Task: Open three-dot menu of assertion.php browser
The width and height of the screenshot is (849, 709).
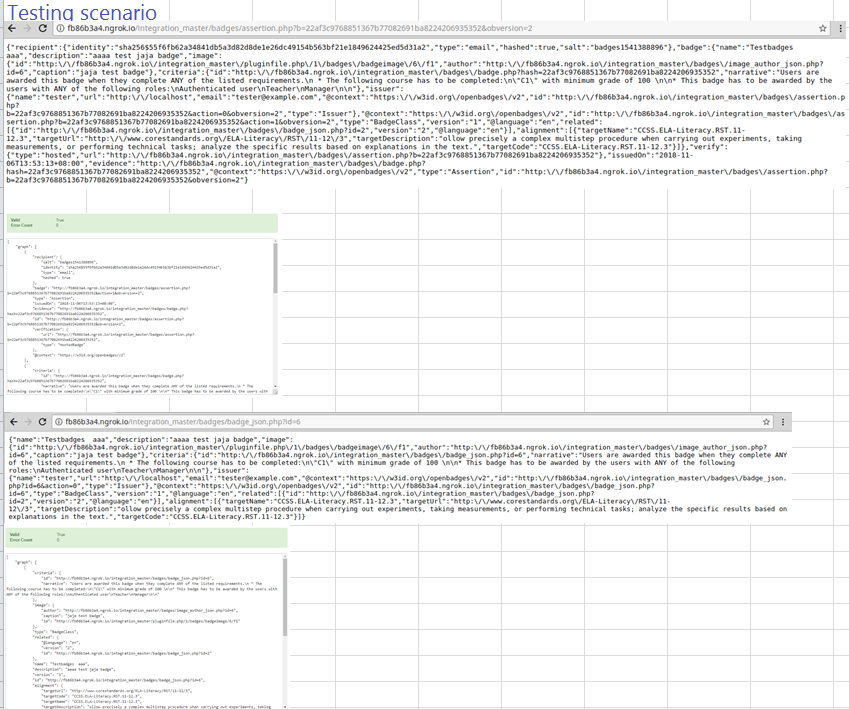Action: click(x=840, y=28)
